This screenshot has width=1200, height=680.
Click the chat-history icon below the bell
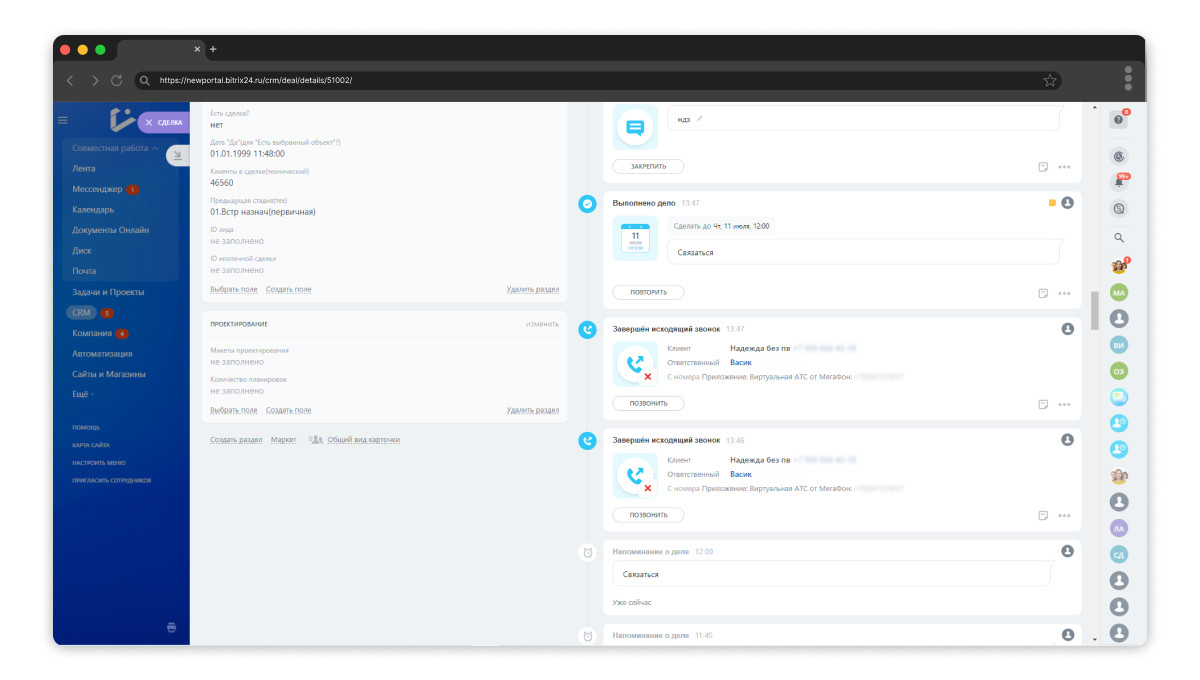1119,209
